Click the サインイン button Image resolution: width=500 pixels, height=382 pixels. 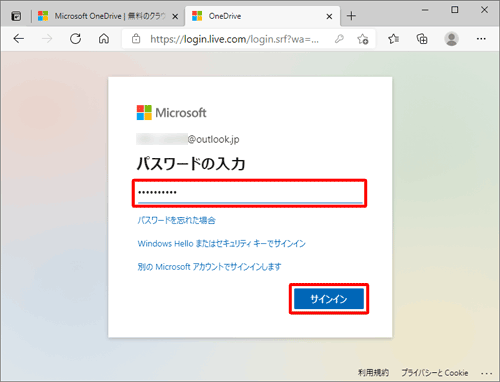click(x=329, y=299)
